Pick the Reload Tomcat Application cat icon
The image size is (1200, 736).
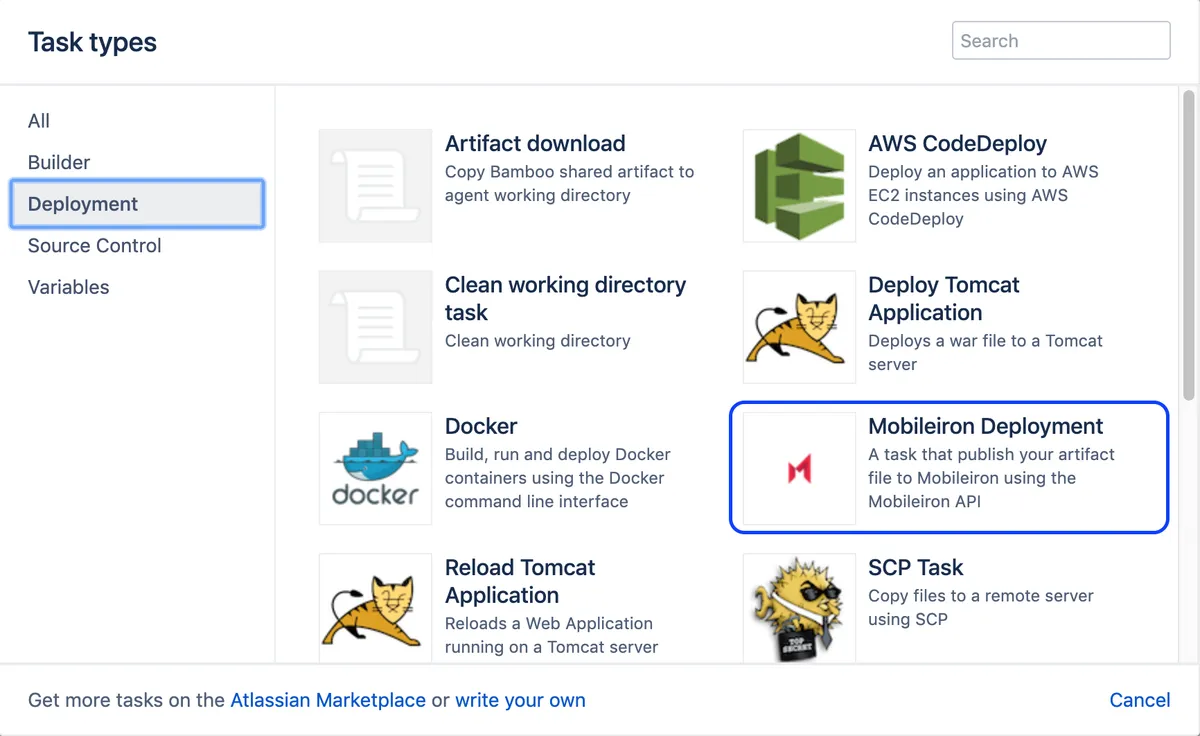pos(375,608)
